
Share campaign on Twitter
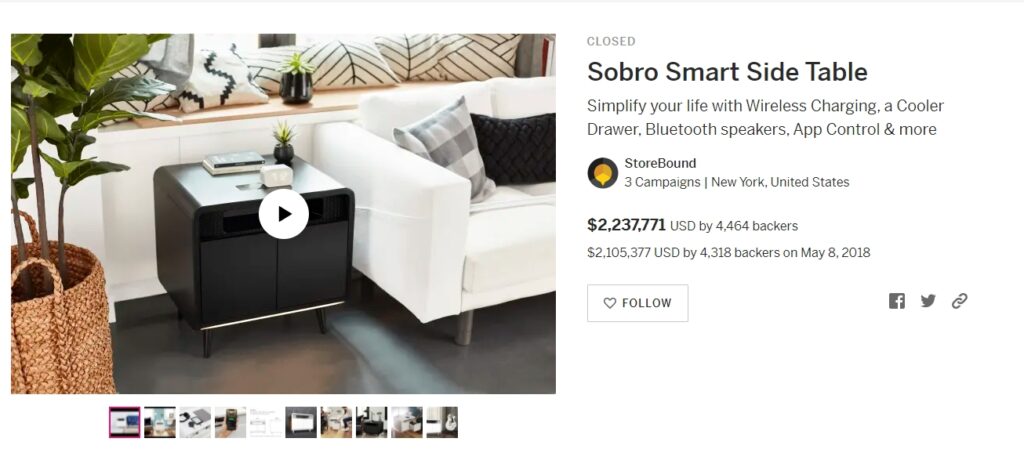coord(928,301)
